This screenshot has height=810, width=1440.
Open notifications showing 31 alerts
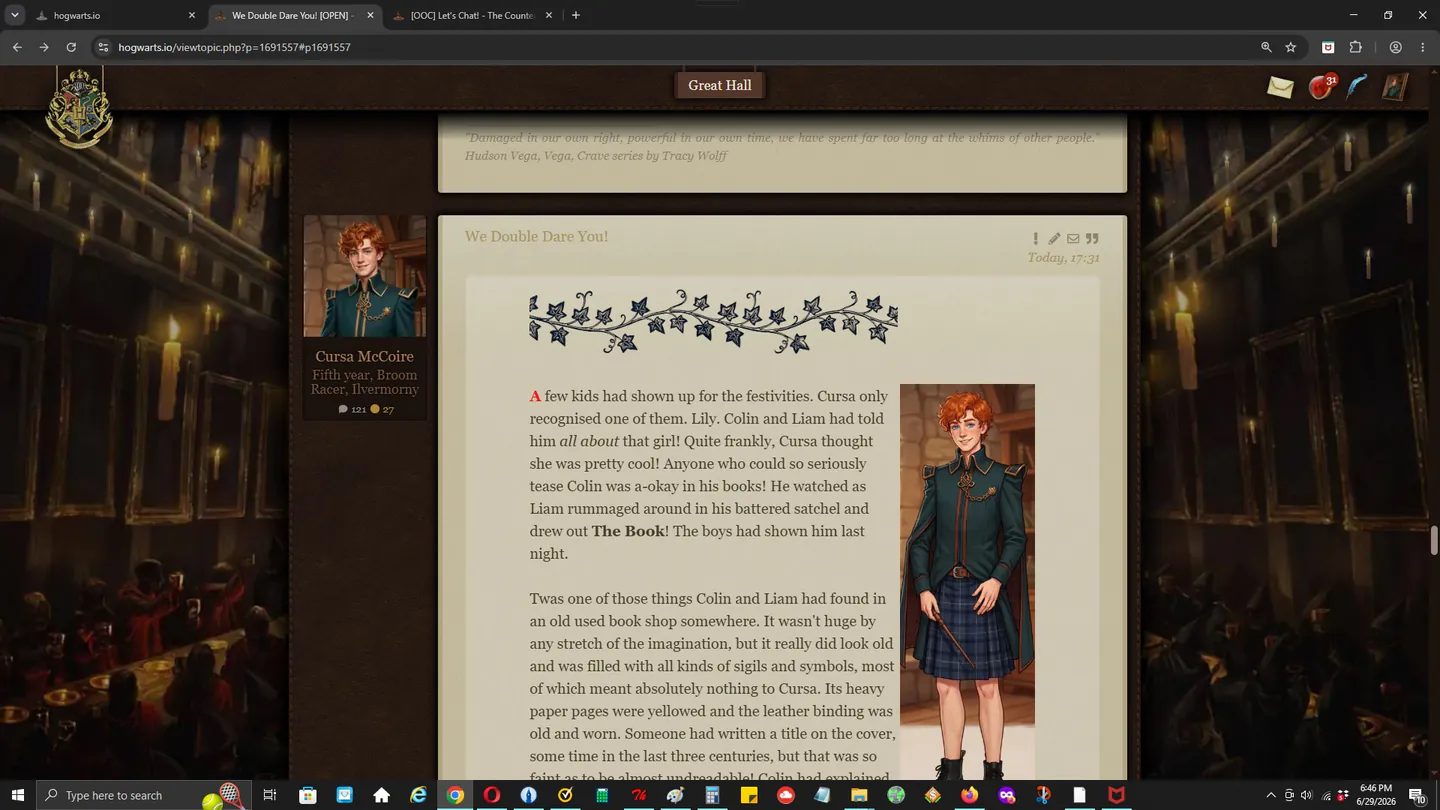click(1322, 87)
